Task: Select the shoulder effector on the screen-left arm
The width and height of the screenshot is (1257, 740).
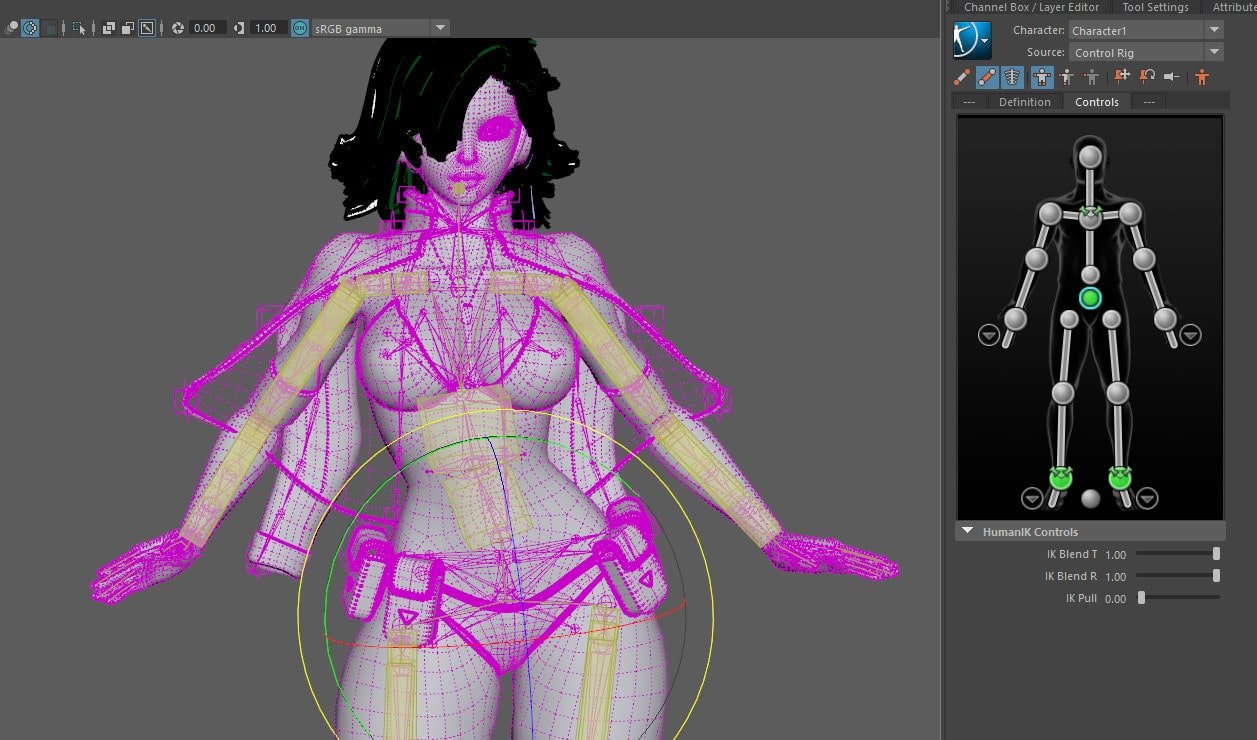Action: tap(1050, 213)
